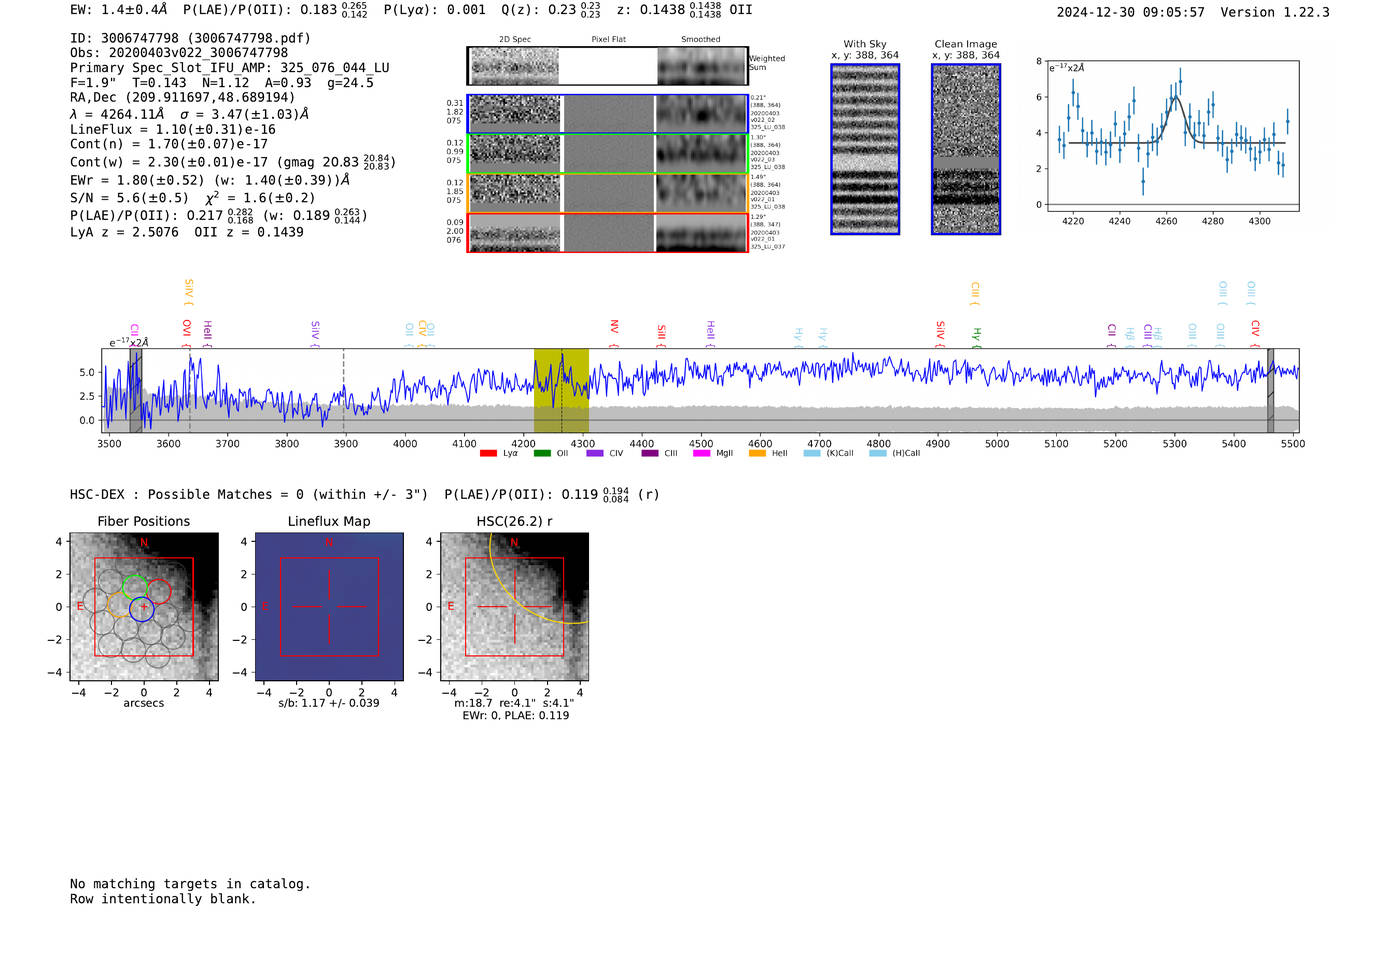
Task: Select the HSC(26.2) r image
Action: 514,607
